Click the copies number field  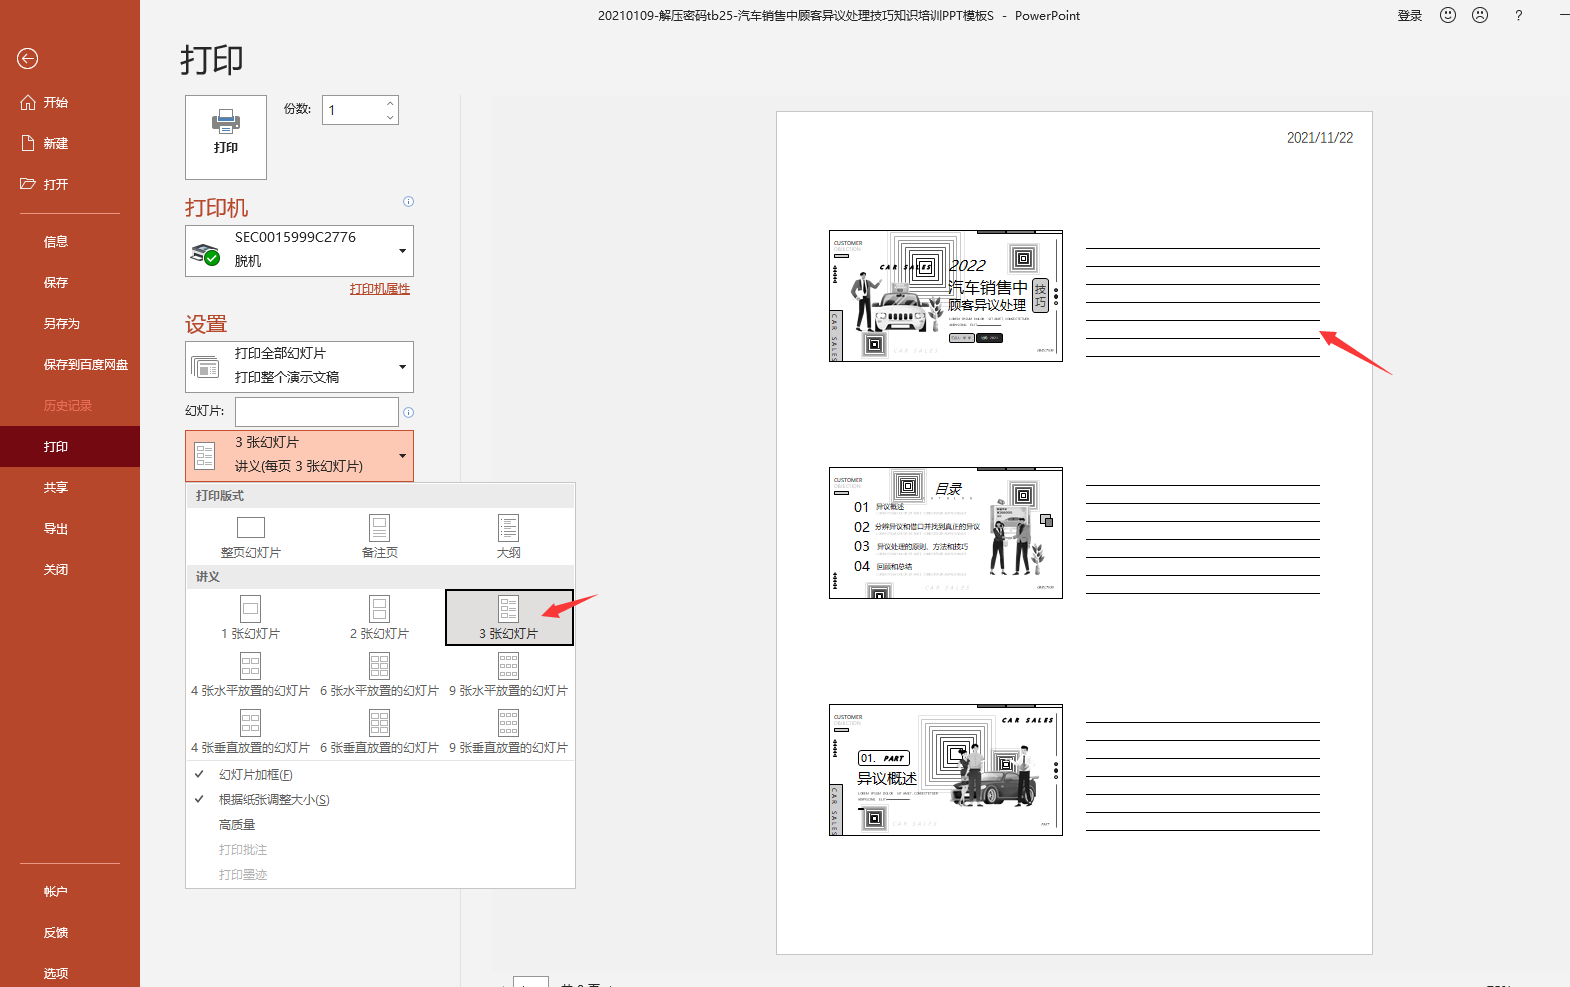click(352, 110)
